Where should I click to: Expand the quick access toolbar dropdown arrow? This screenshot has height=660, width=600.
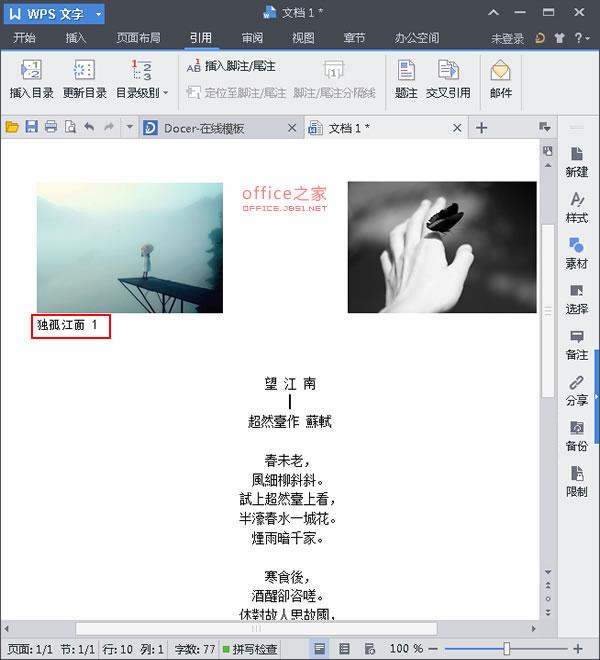click(x=130, y=127)
